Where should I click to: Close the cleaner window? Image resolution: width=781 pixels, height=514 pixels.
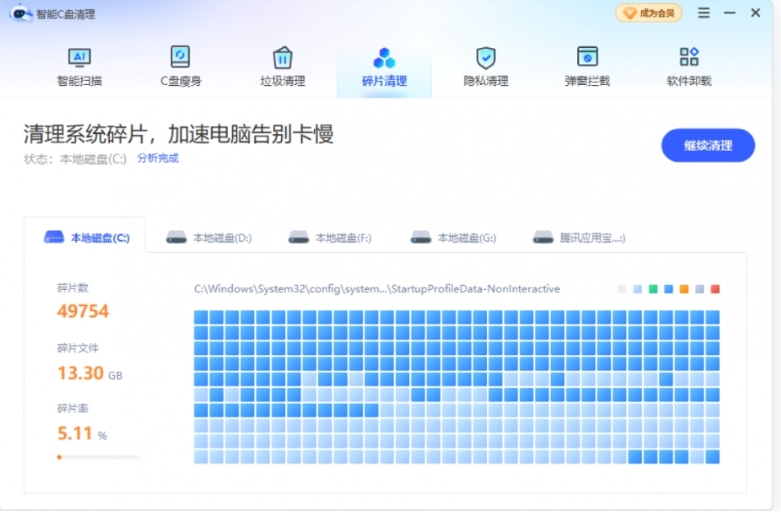755,12
